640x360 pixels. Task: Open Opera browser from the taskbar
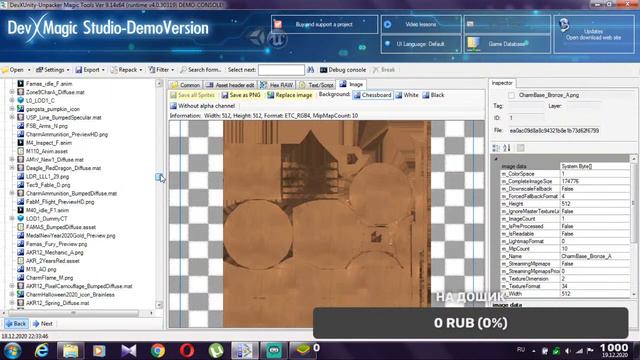pyautogui.click(x=187, y=351)
